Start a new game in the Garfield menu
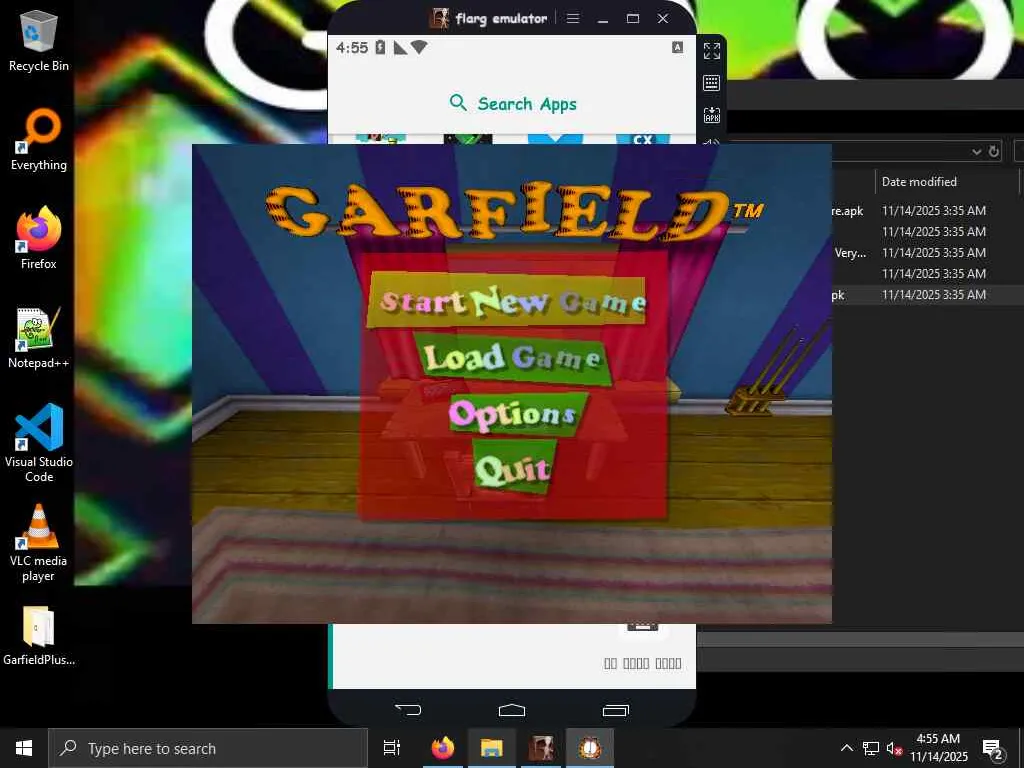Screen dimensions: 1024x768 pos(507,300)
